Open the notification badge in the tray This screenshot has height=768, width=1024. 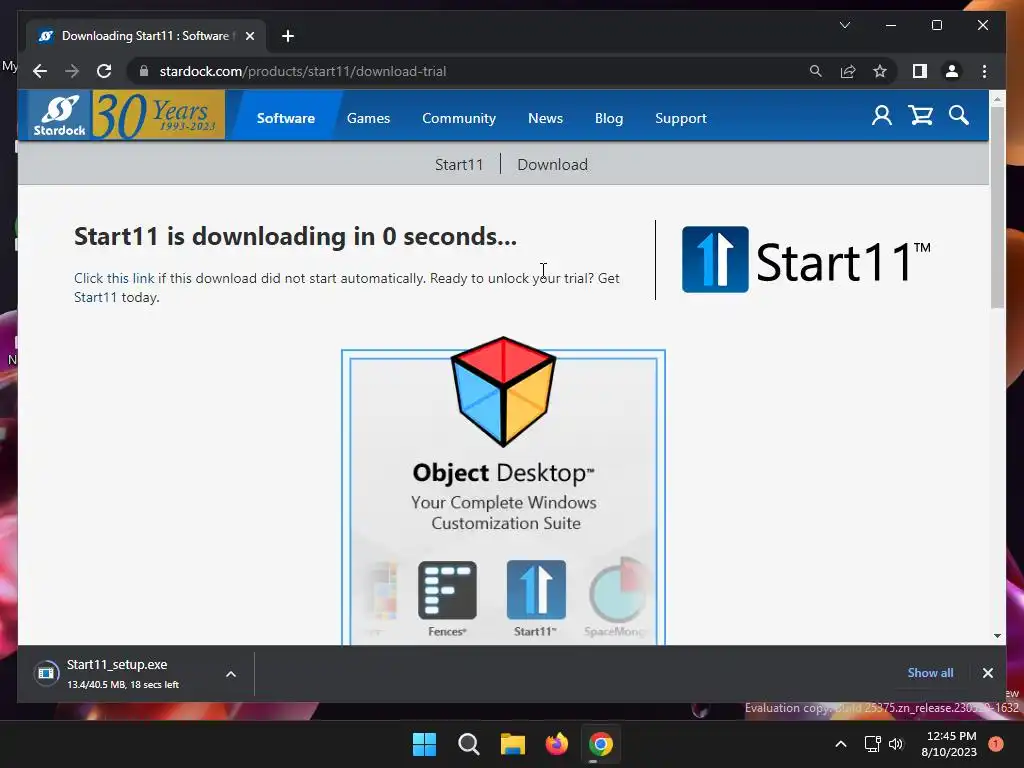point(996,744)
